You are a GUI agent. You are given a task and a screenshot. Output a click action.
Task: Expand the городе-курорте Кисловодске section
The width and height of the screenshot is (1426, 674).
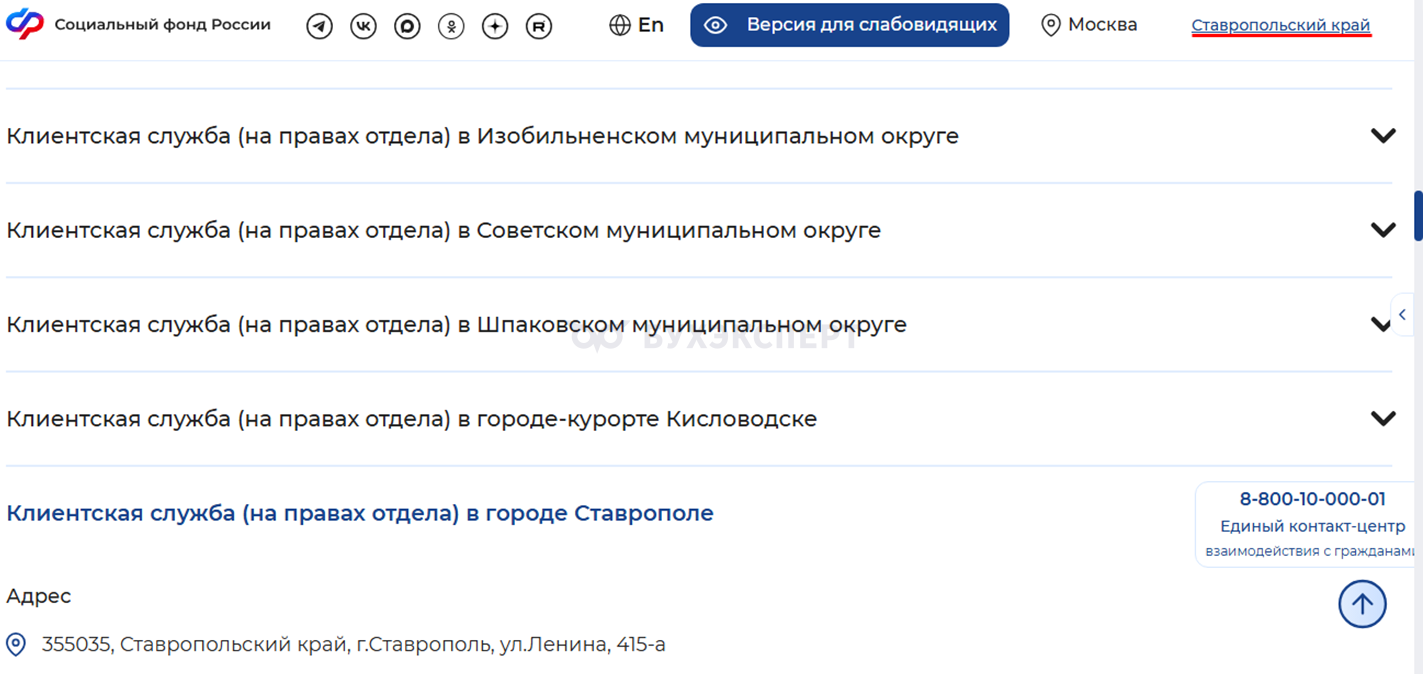pos(1383,419)
